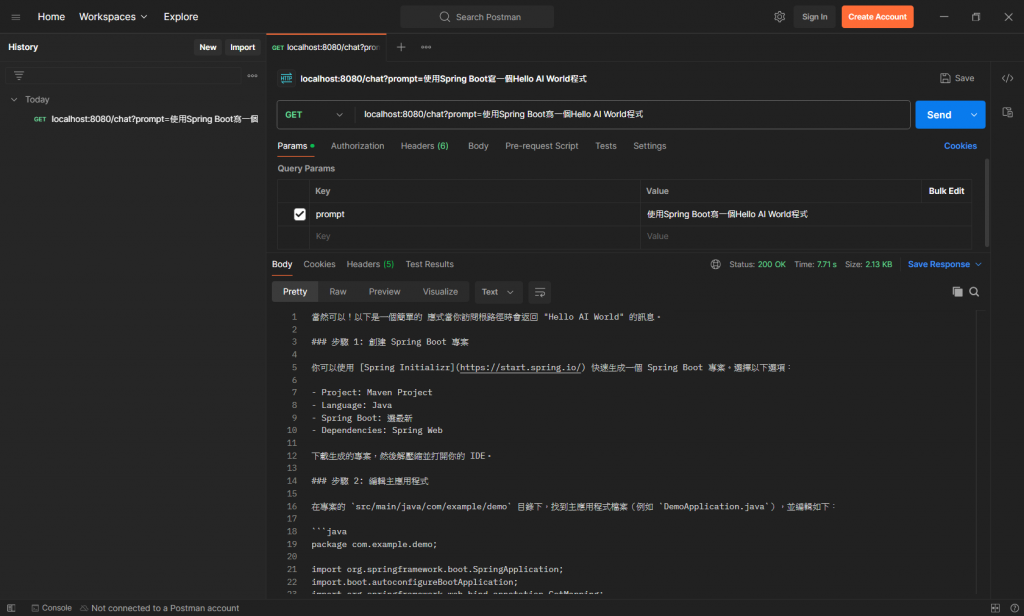Switch to the Authorization tab

[x=357, y=146]
